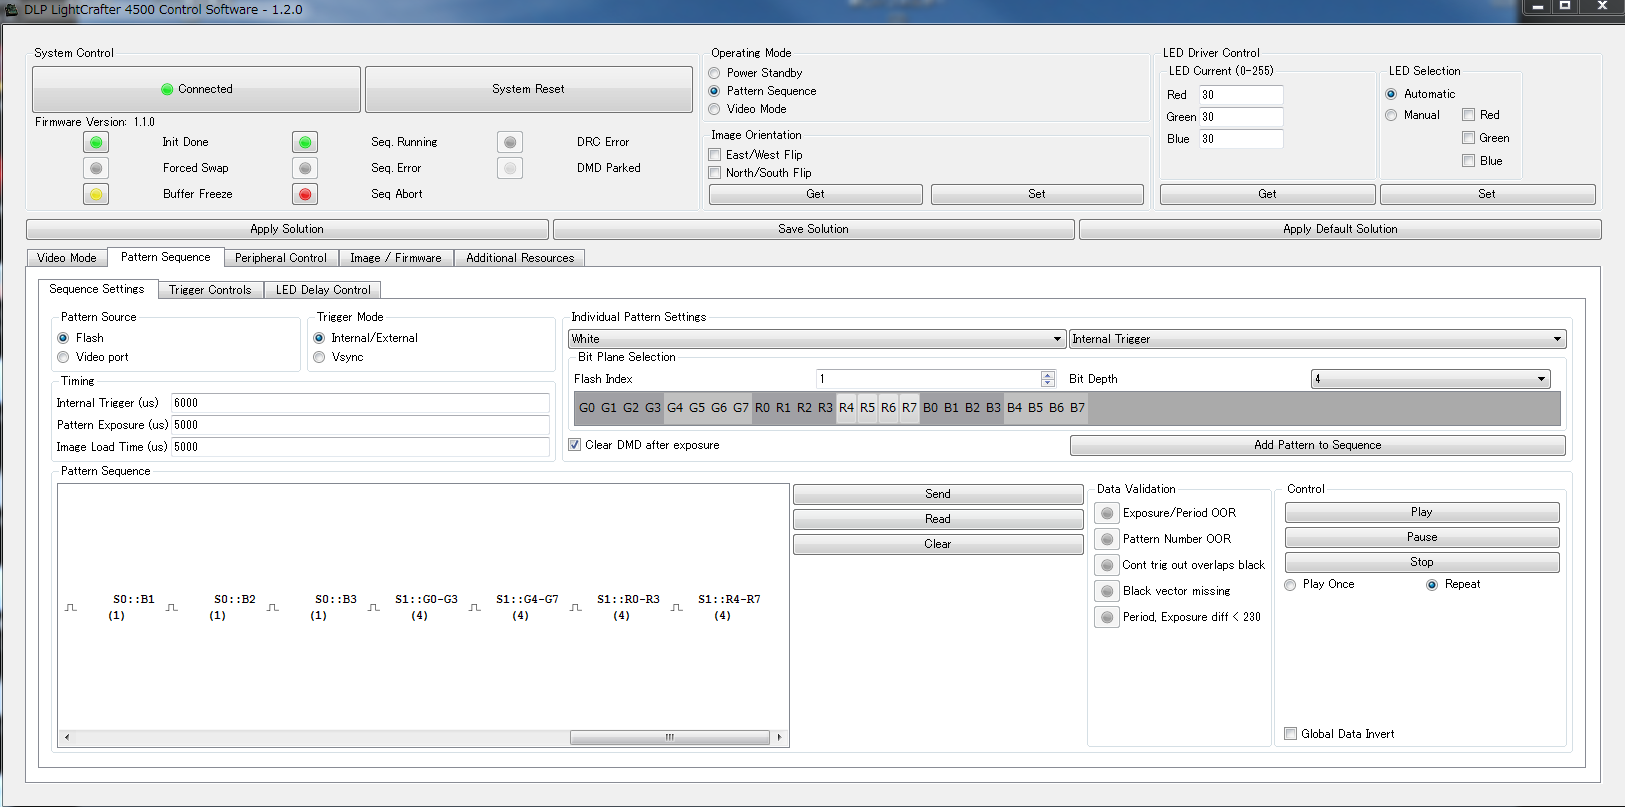Click the Pattern Number OOR indicator
1625x807 pixels.
click(1107, 539)
